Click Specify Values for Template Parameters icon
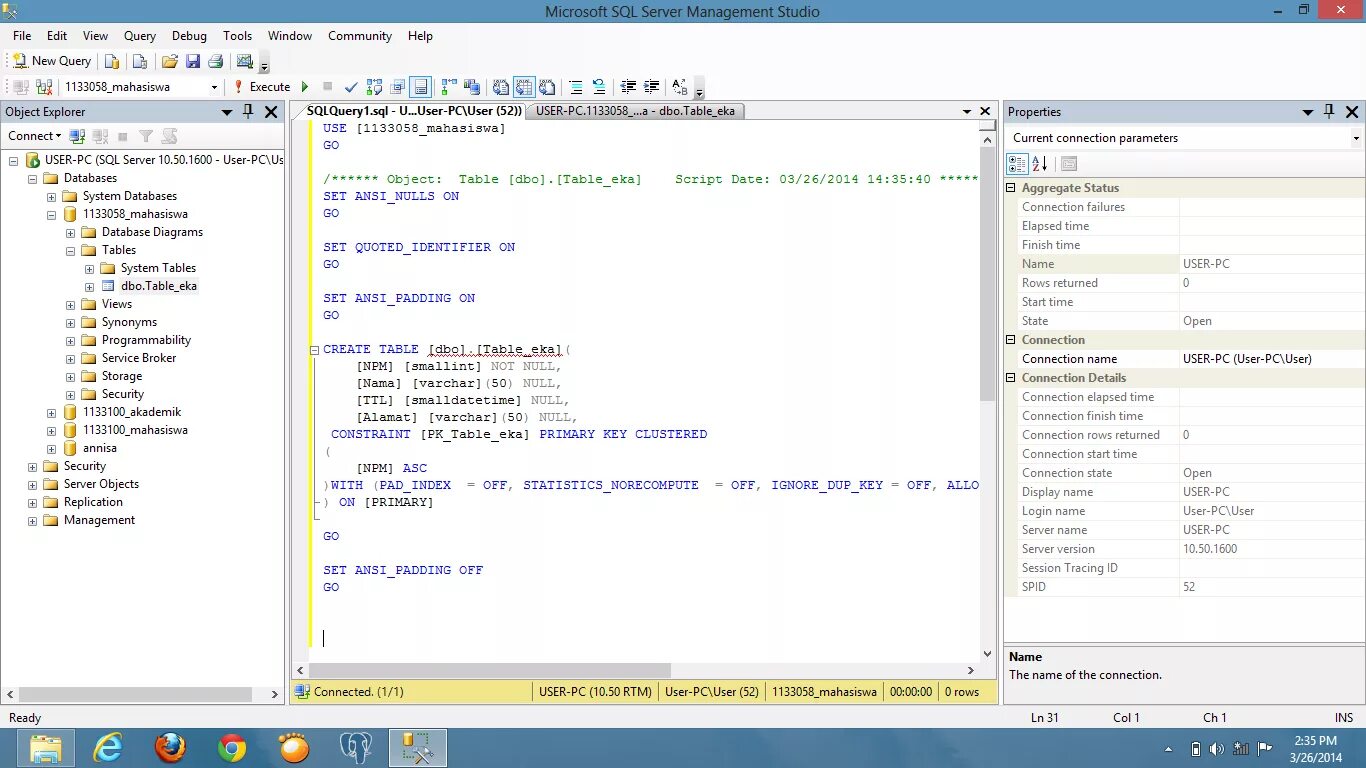This screenshot has height=768, width=1366. pyautogui.click(x=680, y=87)
